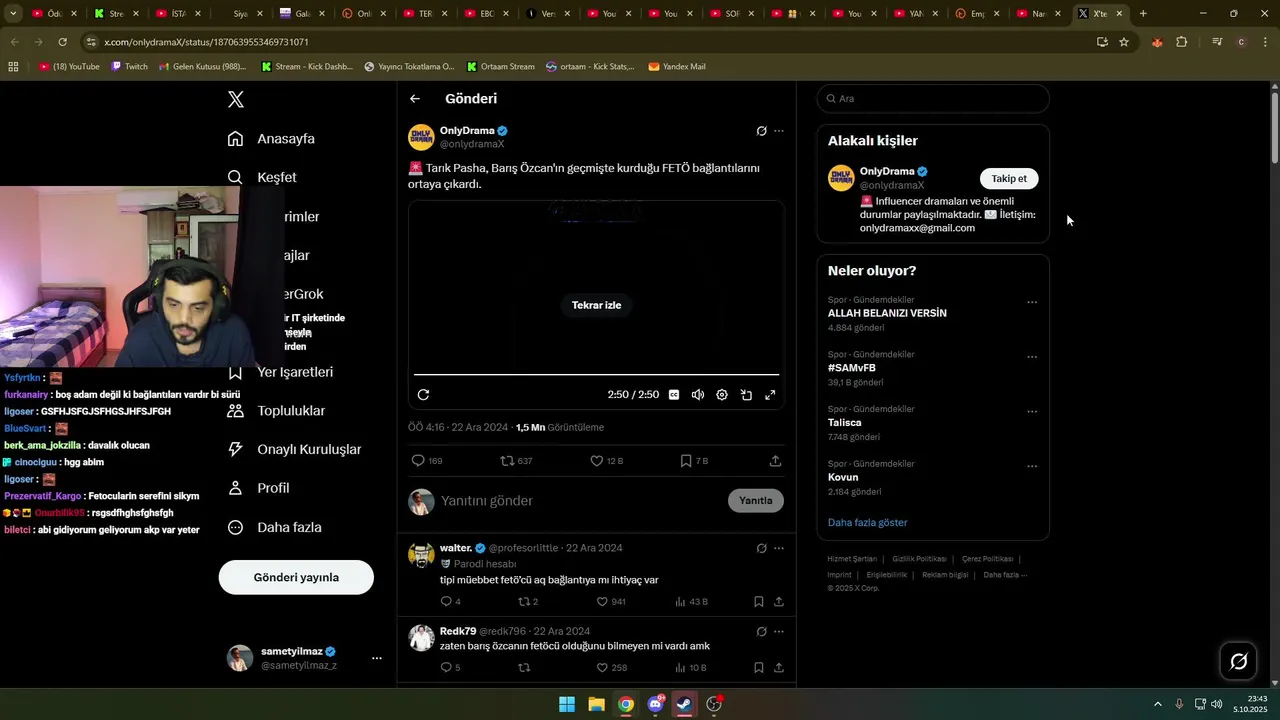The height and width of the screenshot is (720, 1280).
Task: Open Discord from the taskbar
Action: [x=655, y=704]
